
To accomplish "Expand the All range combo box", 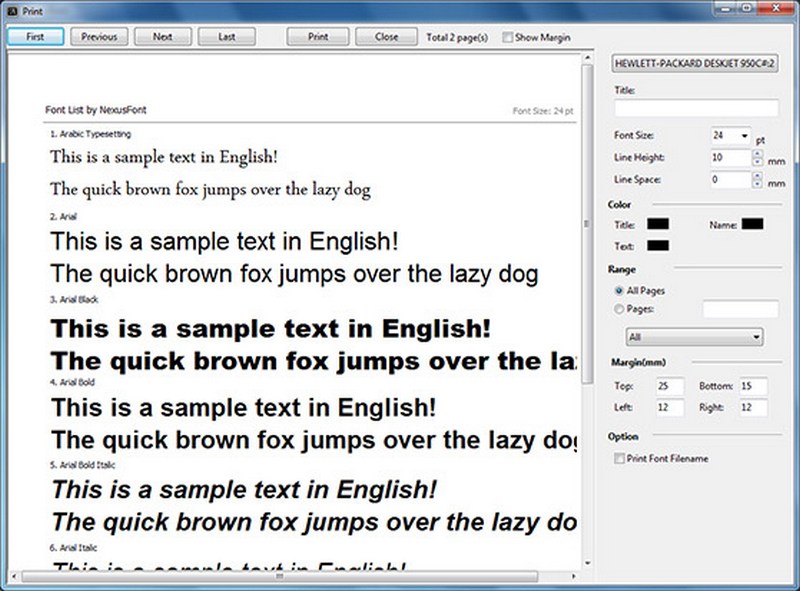I will (x=755, y=337).
